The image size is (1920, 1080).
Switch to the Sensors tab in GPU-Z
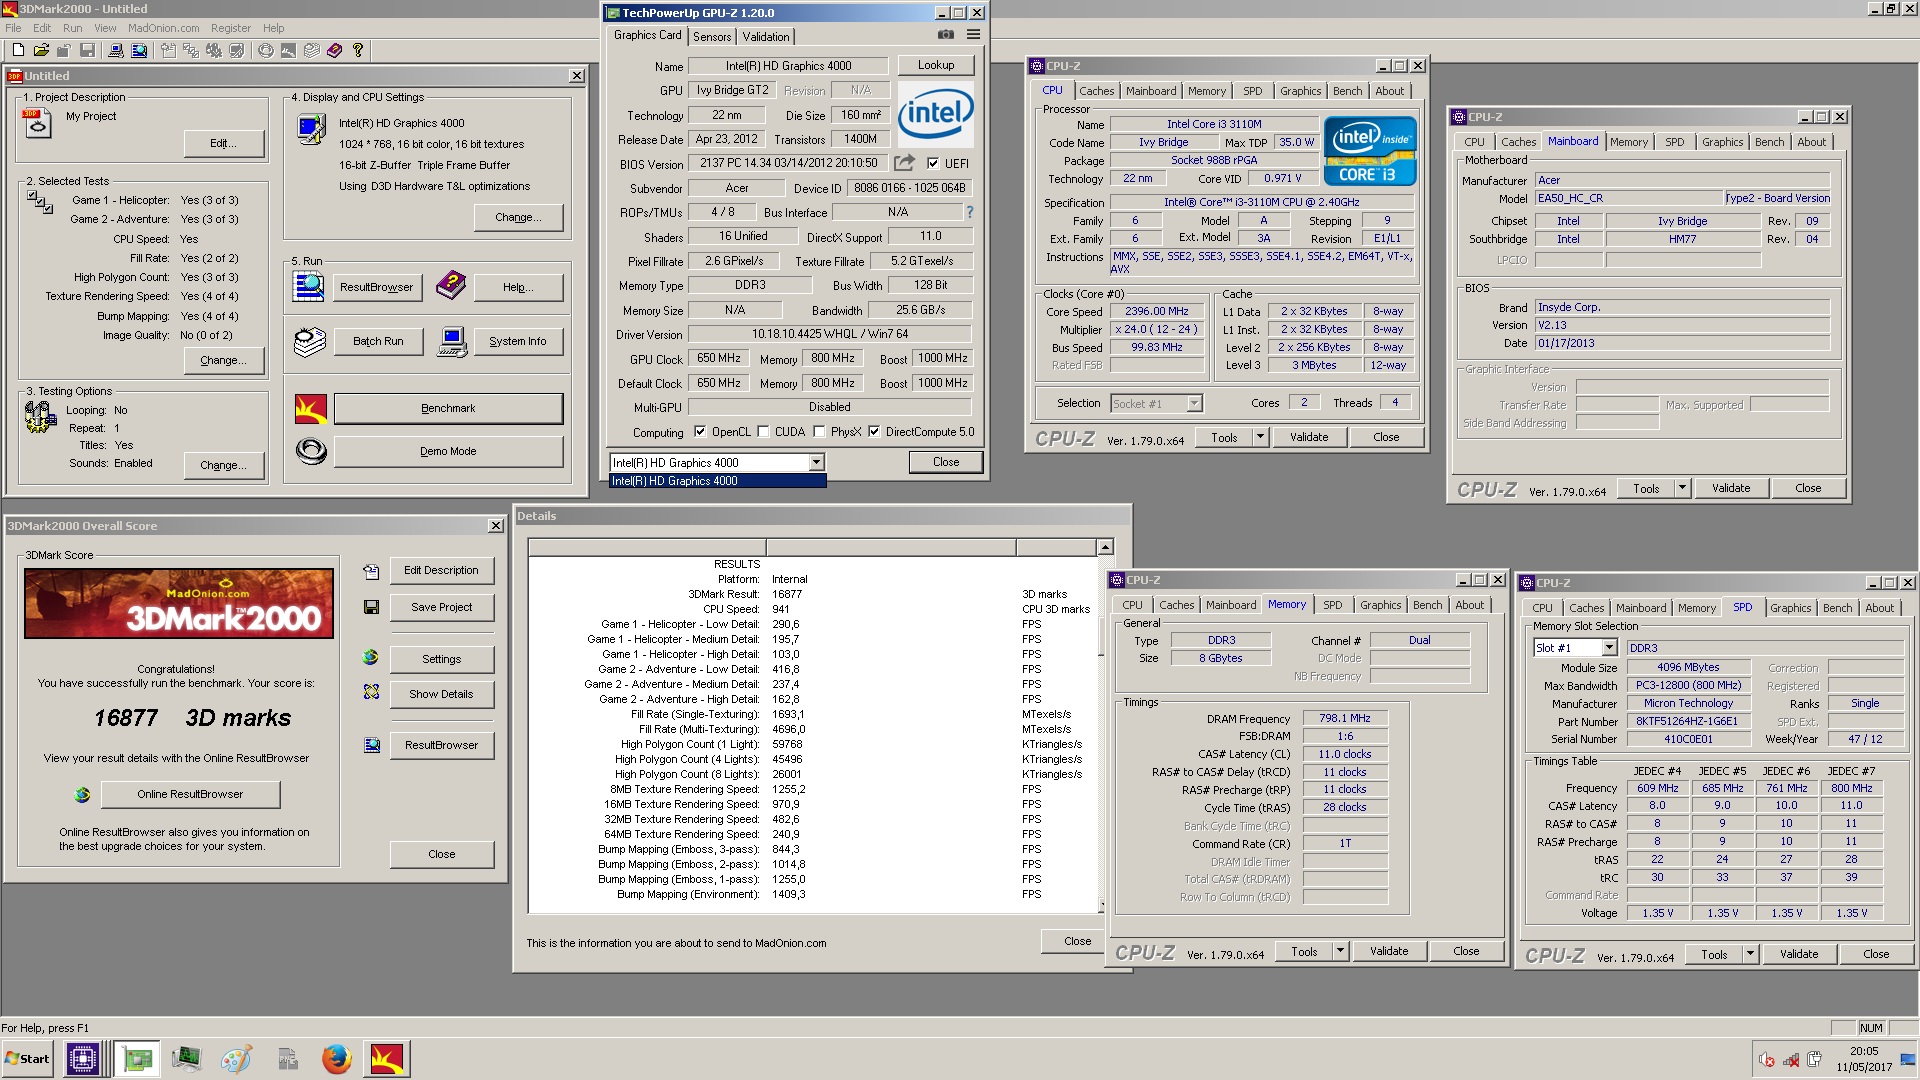pyautogui.click(x=712, y=36)
